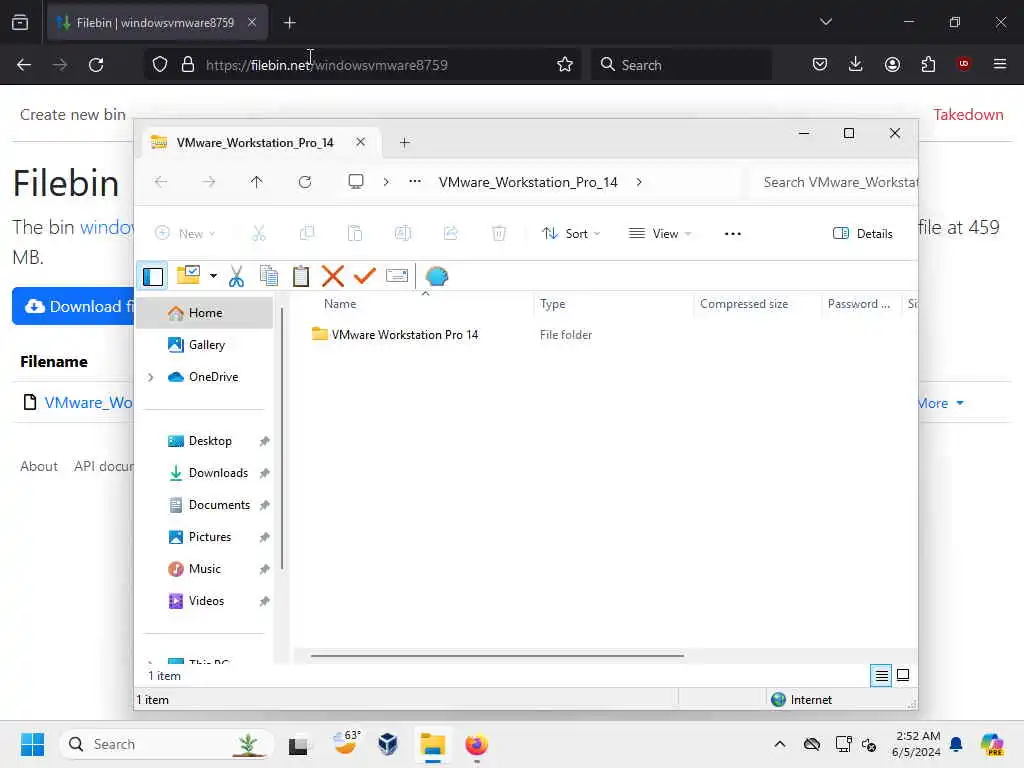Refresh the Explorer folder view
1024x768 pixels.
304,182
